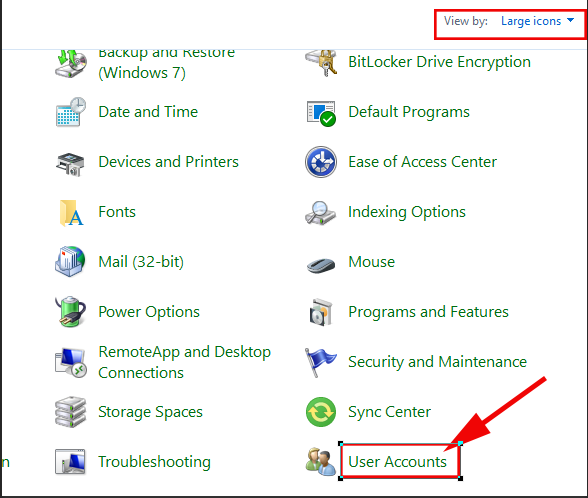Click the Sync Center green icon
Screen dimensions: 588x498
(321, 412)
